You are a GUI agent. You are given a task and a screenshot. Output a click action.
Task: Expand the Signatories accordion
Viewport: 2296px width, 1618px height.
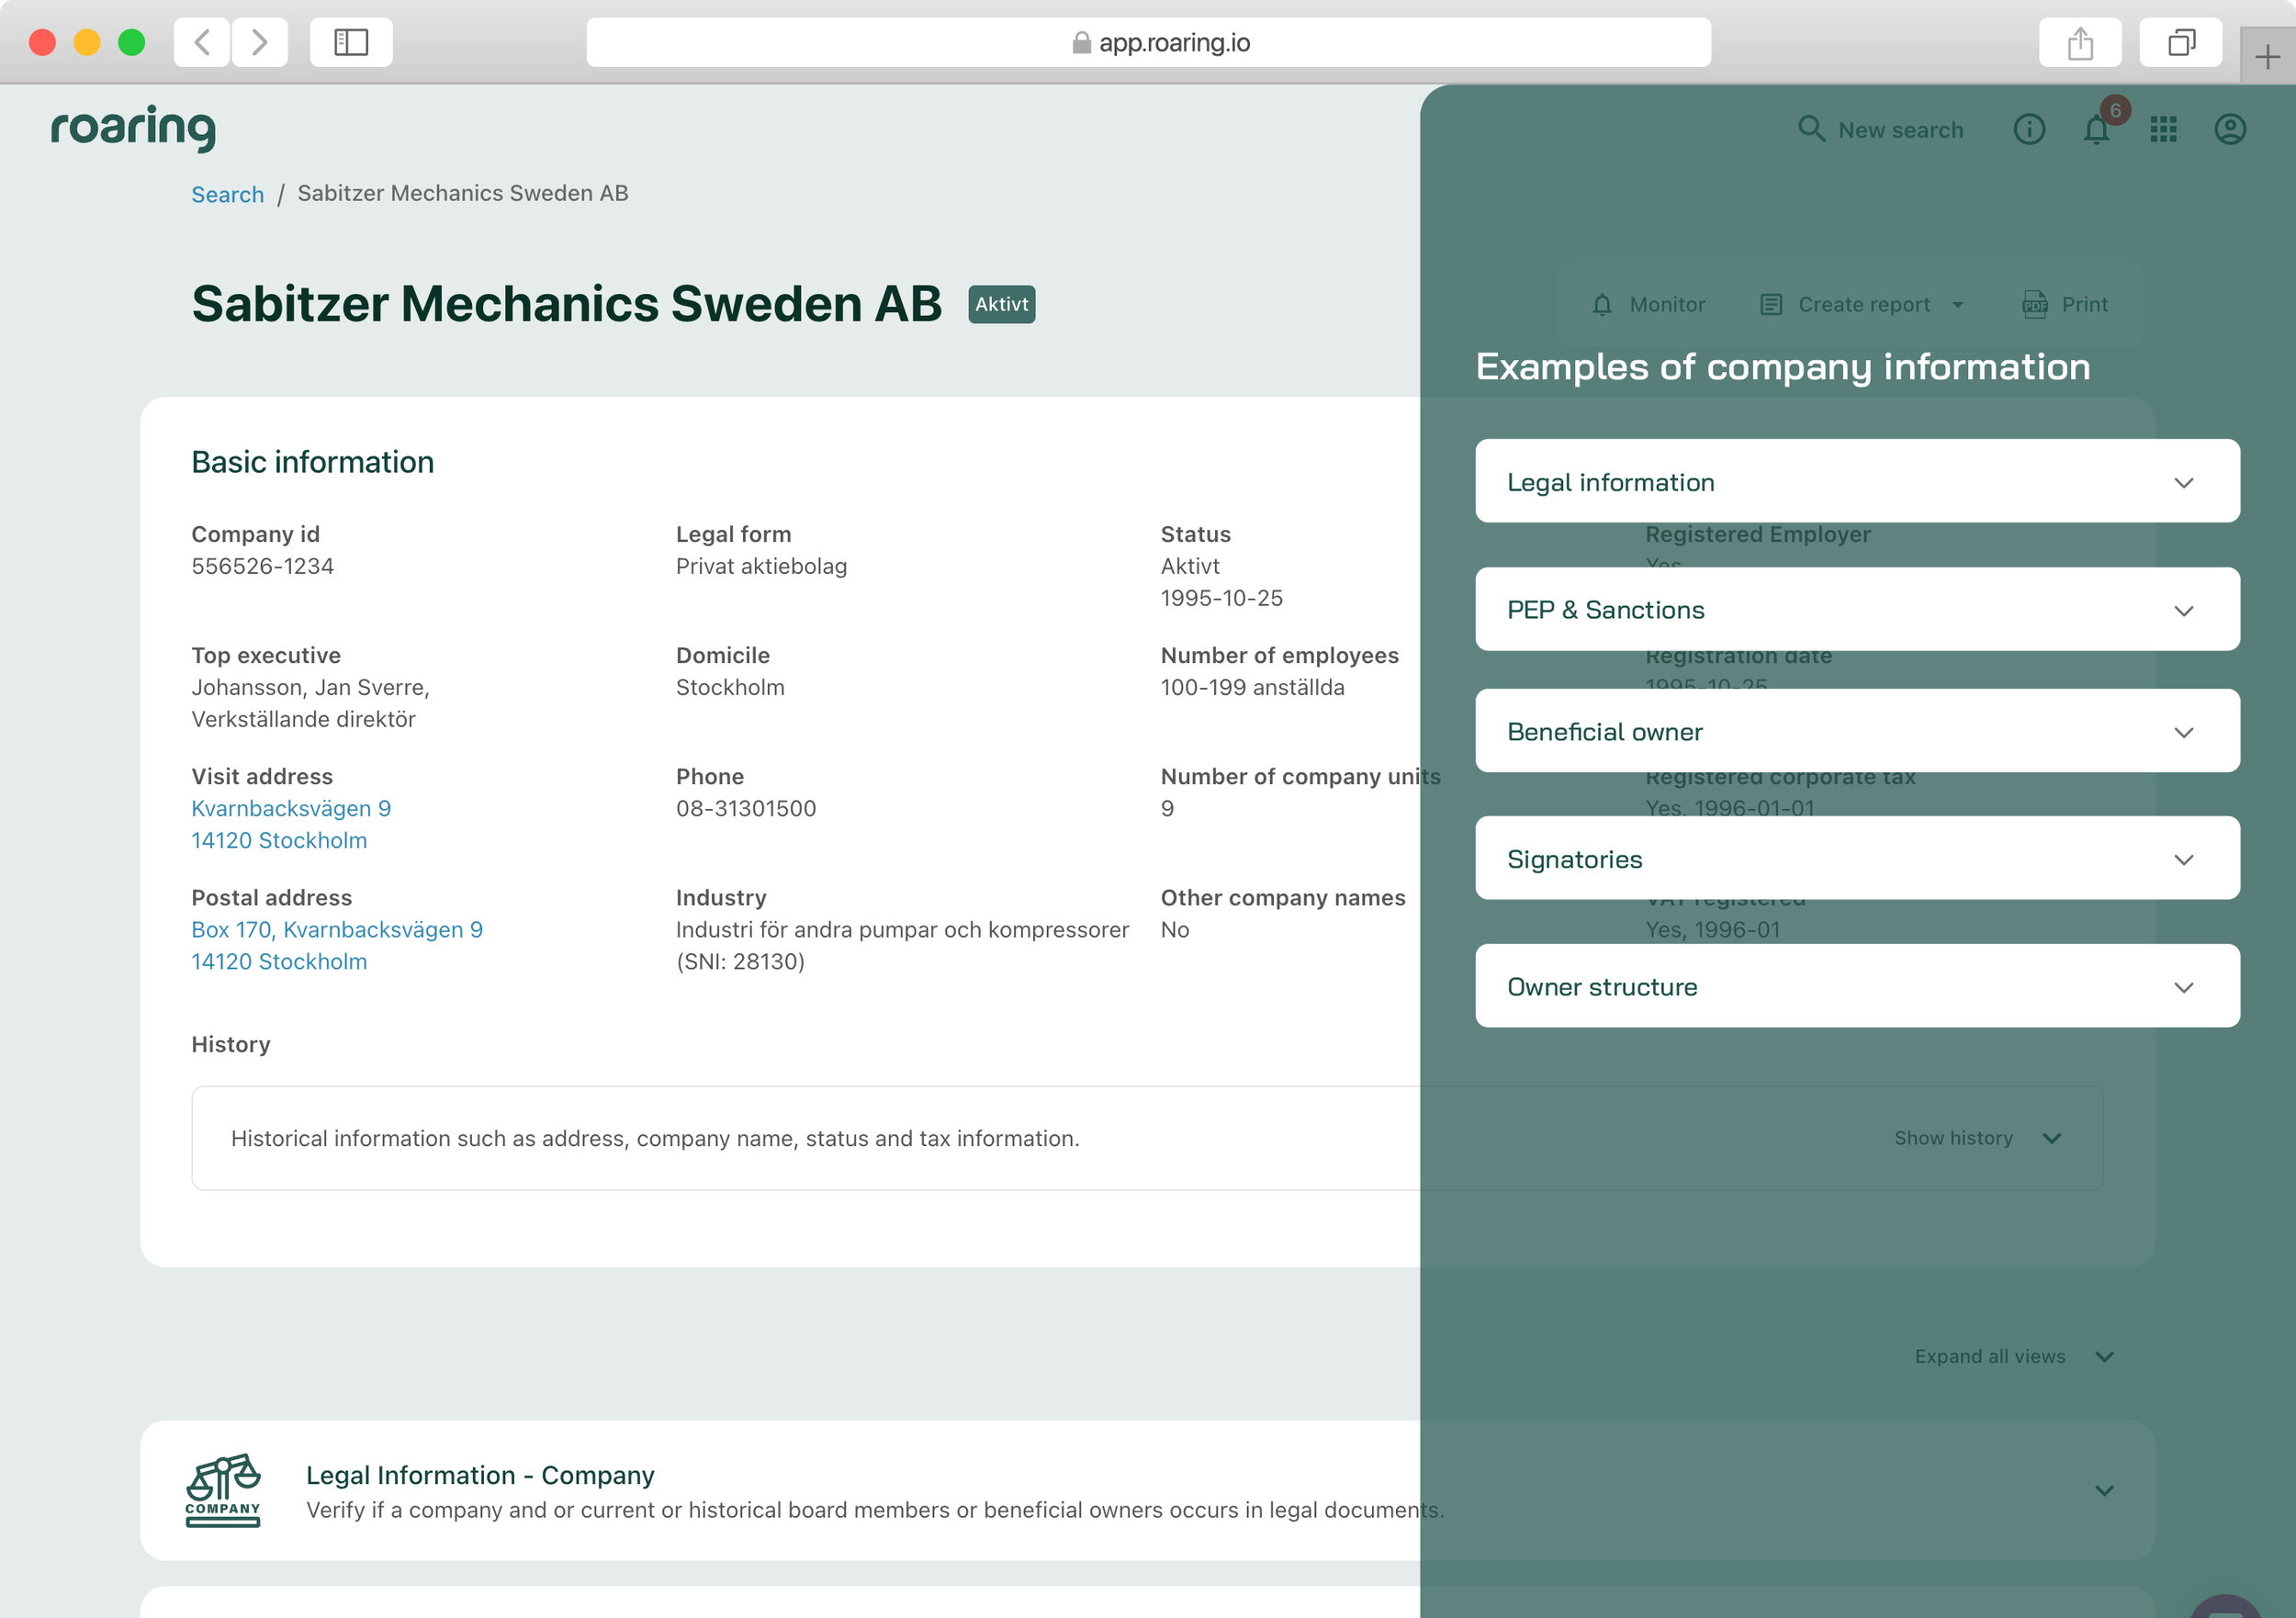click(x=1857, y=858)
